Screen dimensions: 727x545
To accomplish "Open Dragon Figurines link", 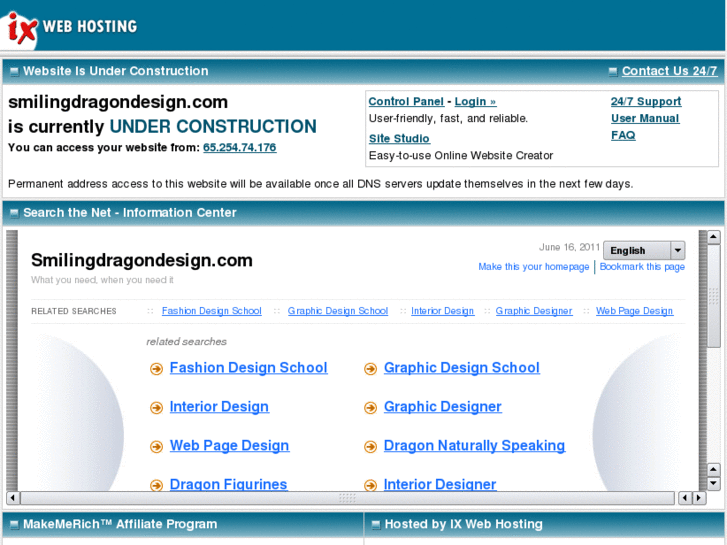I will tap(228, 484).
